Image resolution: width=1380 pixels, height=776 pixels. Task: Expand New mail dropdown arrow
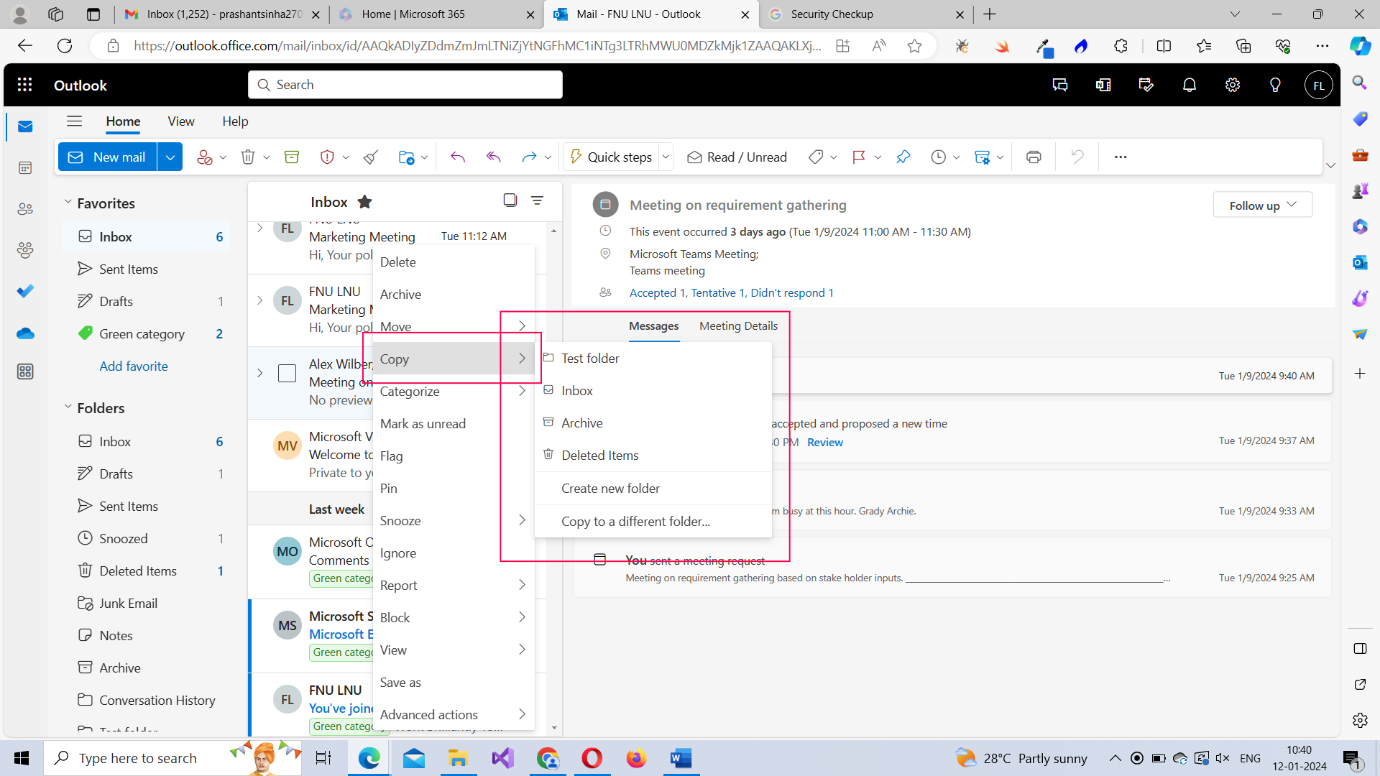170,157
